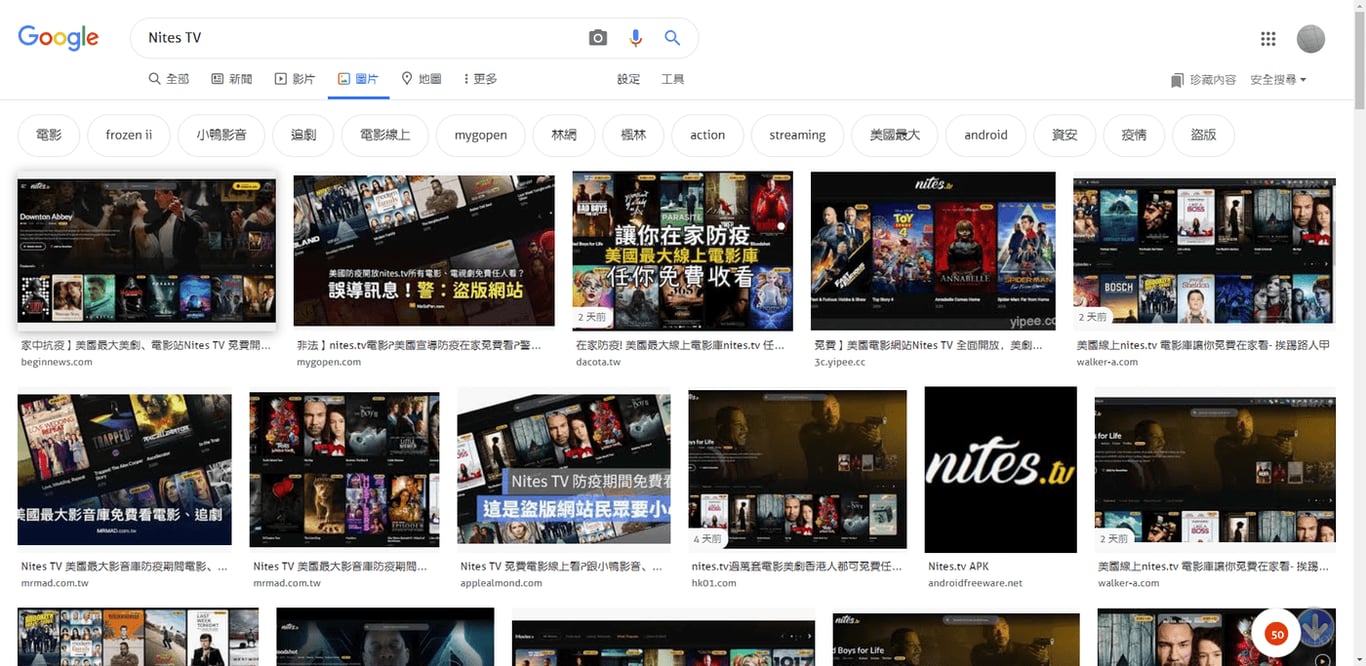The height and width of the screenshot is (666, 1366).
Task: Switch to the 全部 search tab
Action: coord(169,79)
